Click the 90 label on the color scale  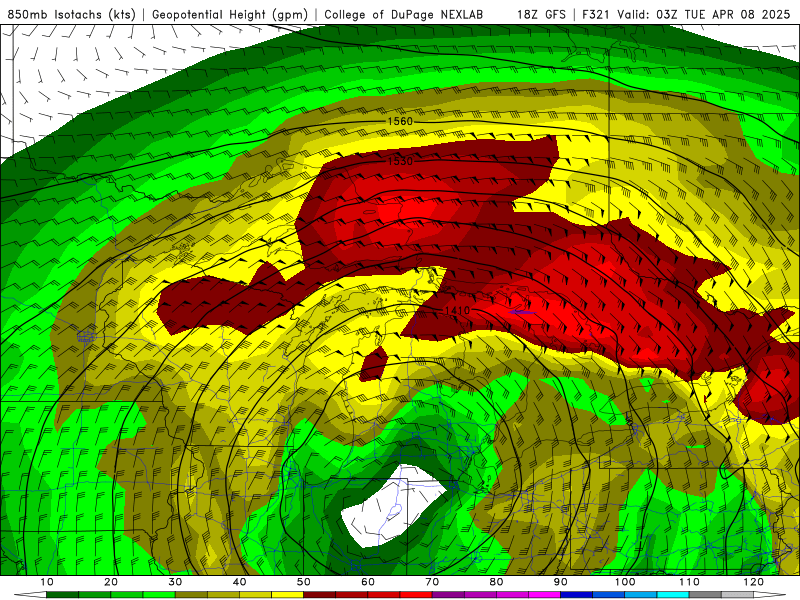coord(561,582)
